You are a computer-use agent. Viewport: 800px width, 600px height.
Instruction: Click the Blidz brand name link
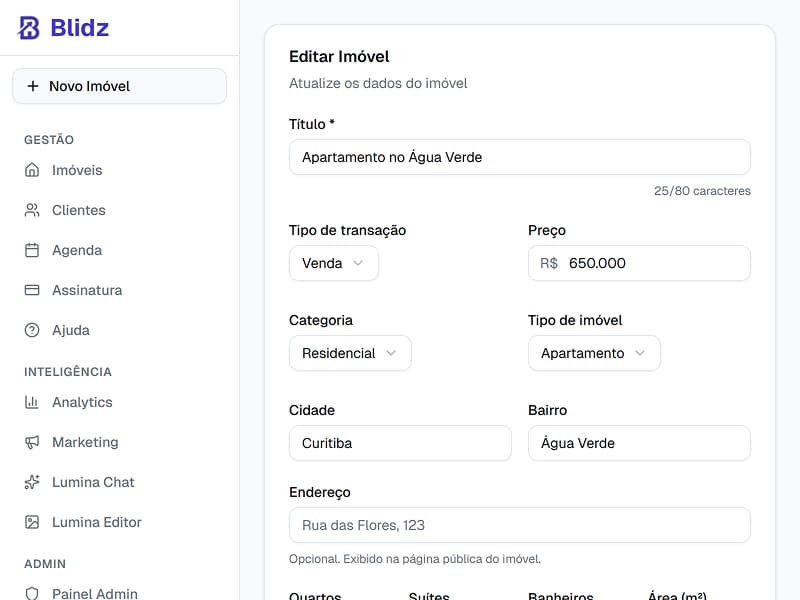click(x=79, y=28)
